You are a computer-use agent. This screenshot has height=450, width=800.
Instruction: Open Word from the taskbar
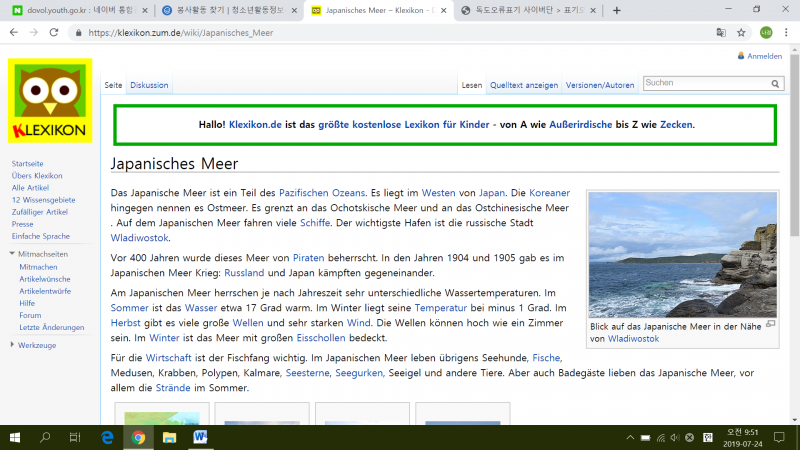pos(200,437)
